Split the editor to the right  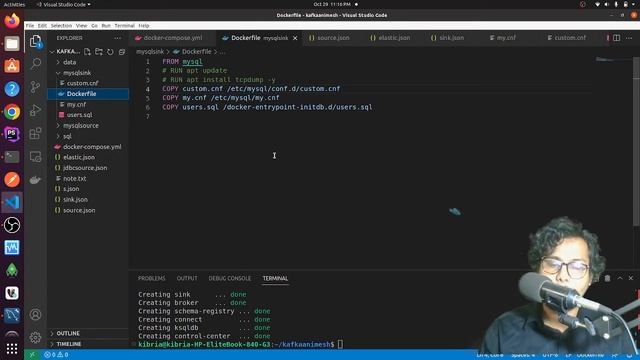pos(616,38)
